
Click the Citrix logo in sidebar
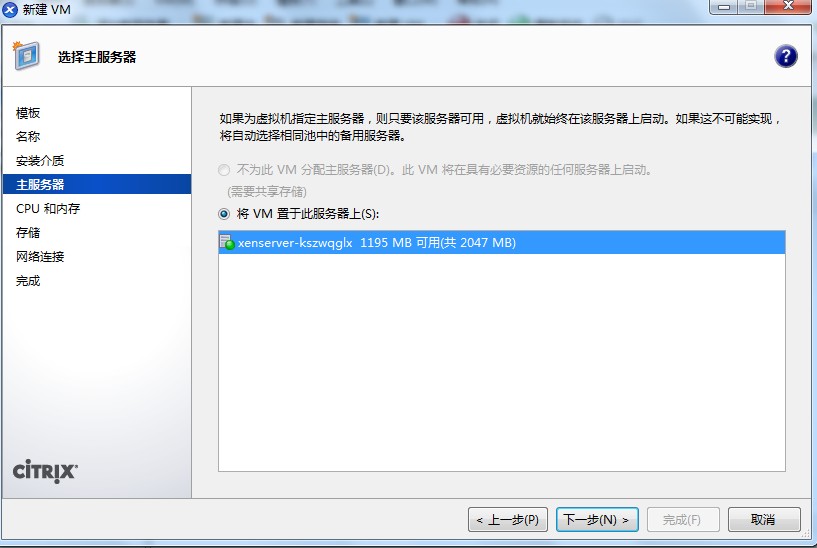pos(45,471)
